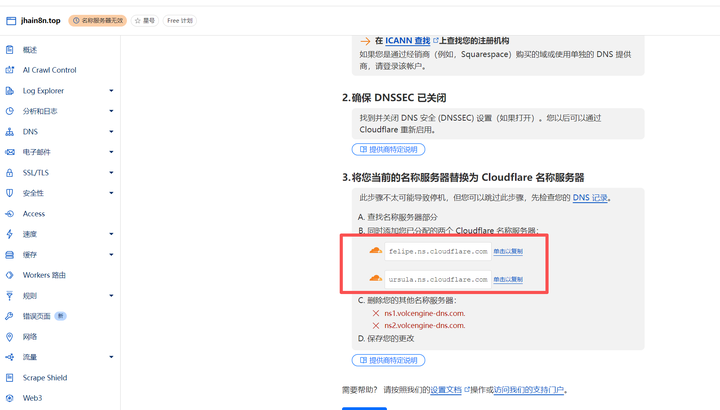Expand the 电子邮件 section arrow

(111, 152)
